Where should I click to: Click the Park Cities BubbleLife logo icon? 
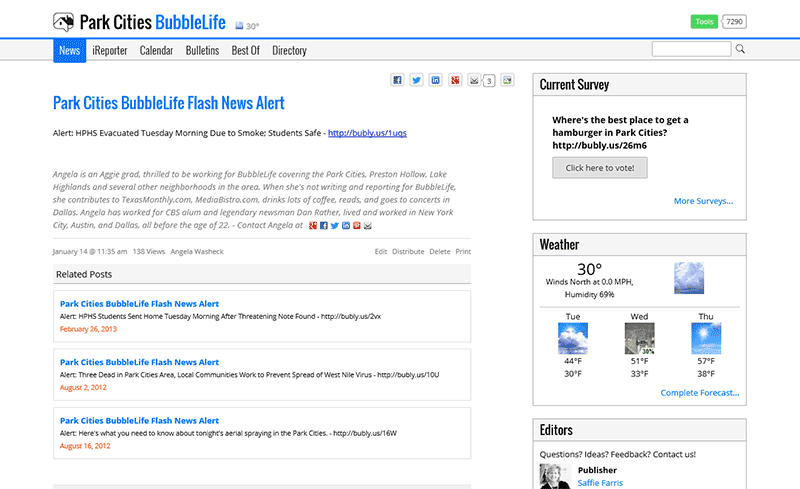(63, 22)
